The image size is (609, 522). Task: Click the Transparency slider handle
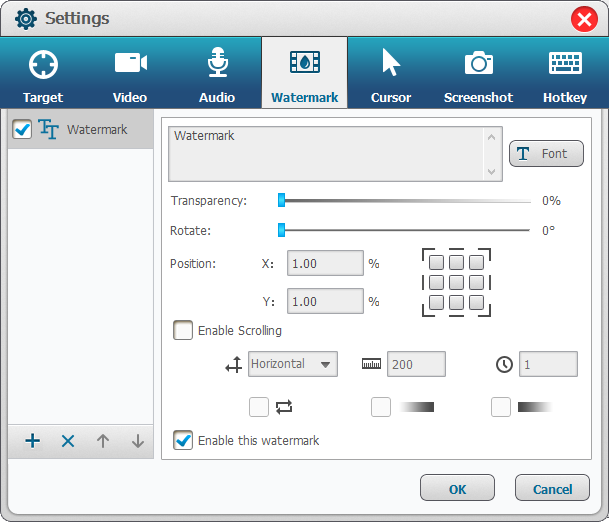pos(282,201)
